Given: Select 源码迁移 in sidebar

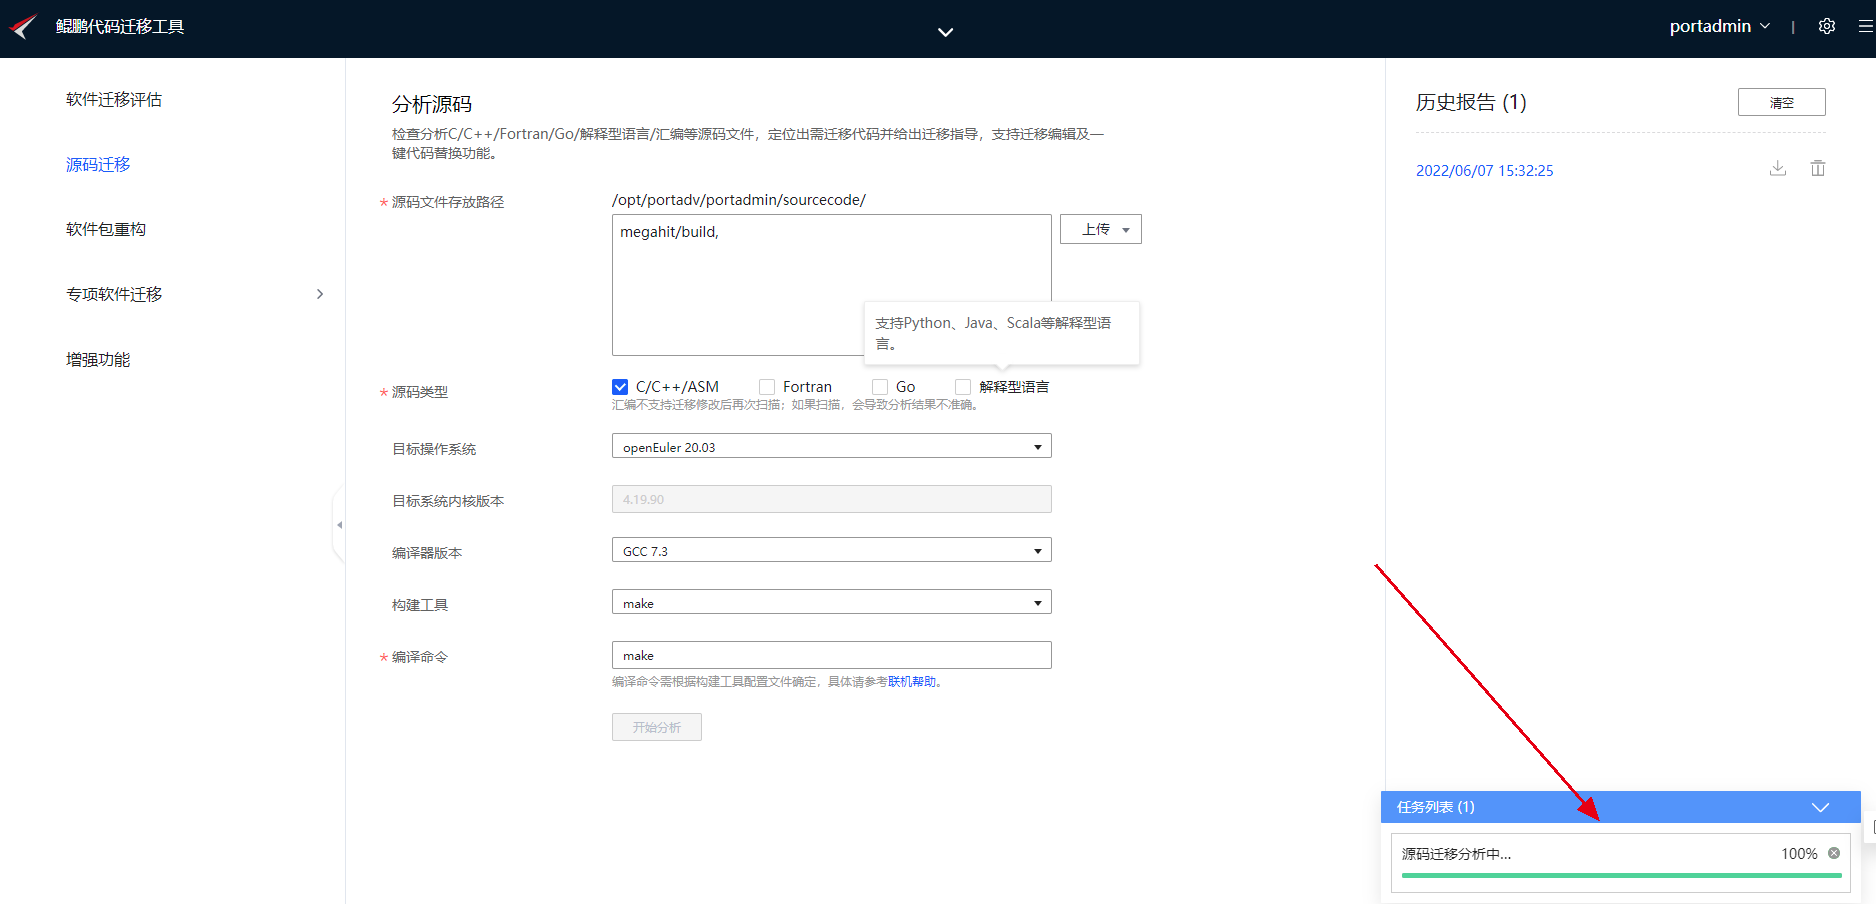Looking at the screenshot, I should pos(98,164).
